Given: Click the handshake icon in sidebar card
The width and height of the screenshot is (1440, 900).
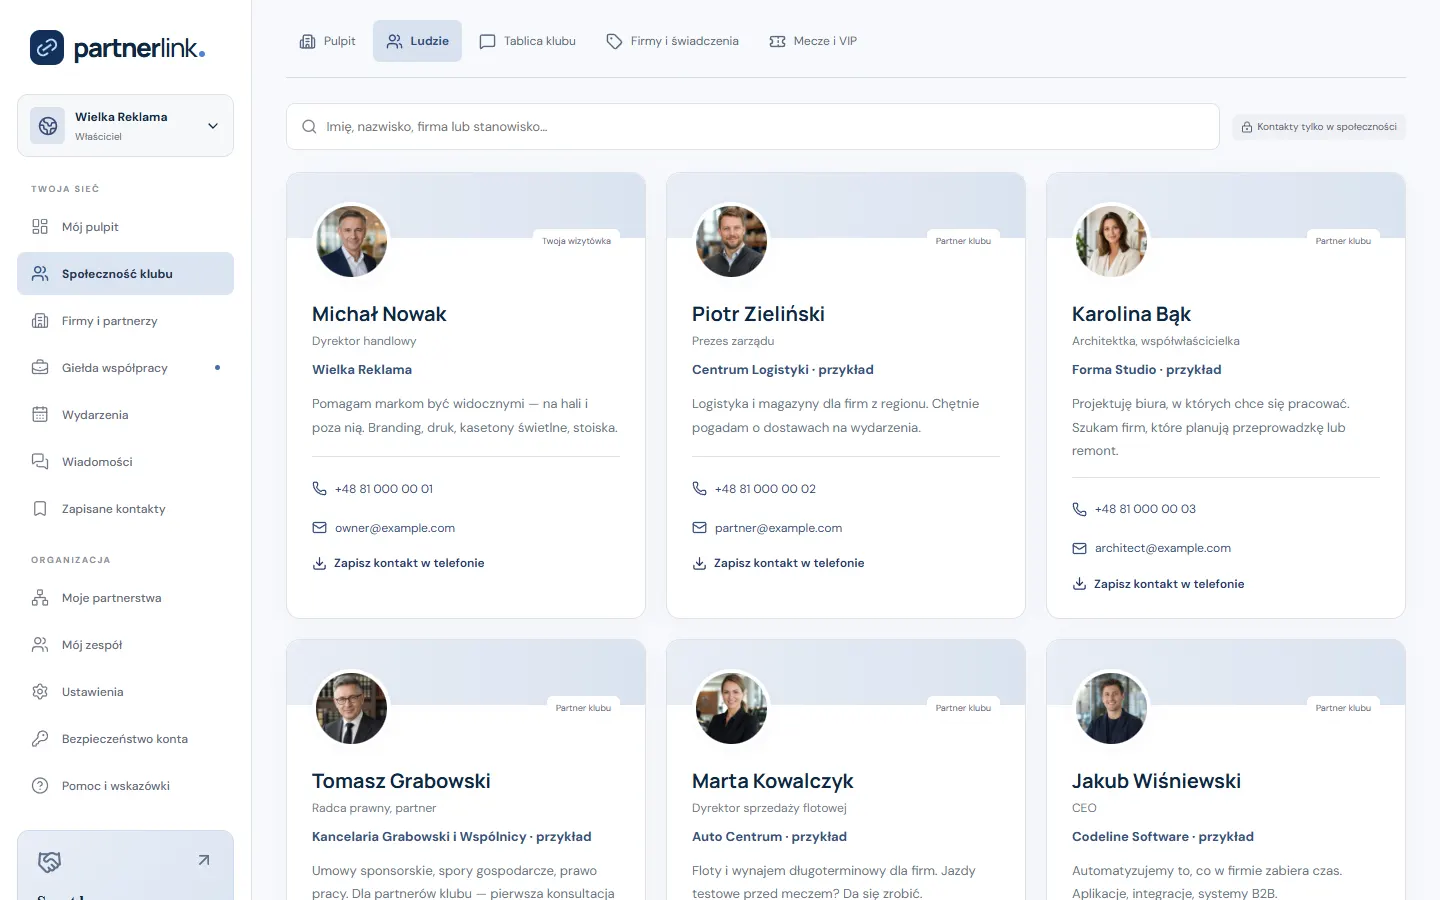Looking at the screenshot, I should tap(49, 861).
